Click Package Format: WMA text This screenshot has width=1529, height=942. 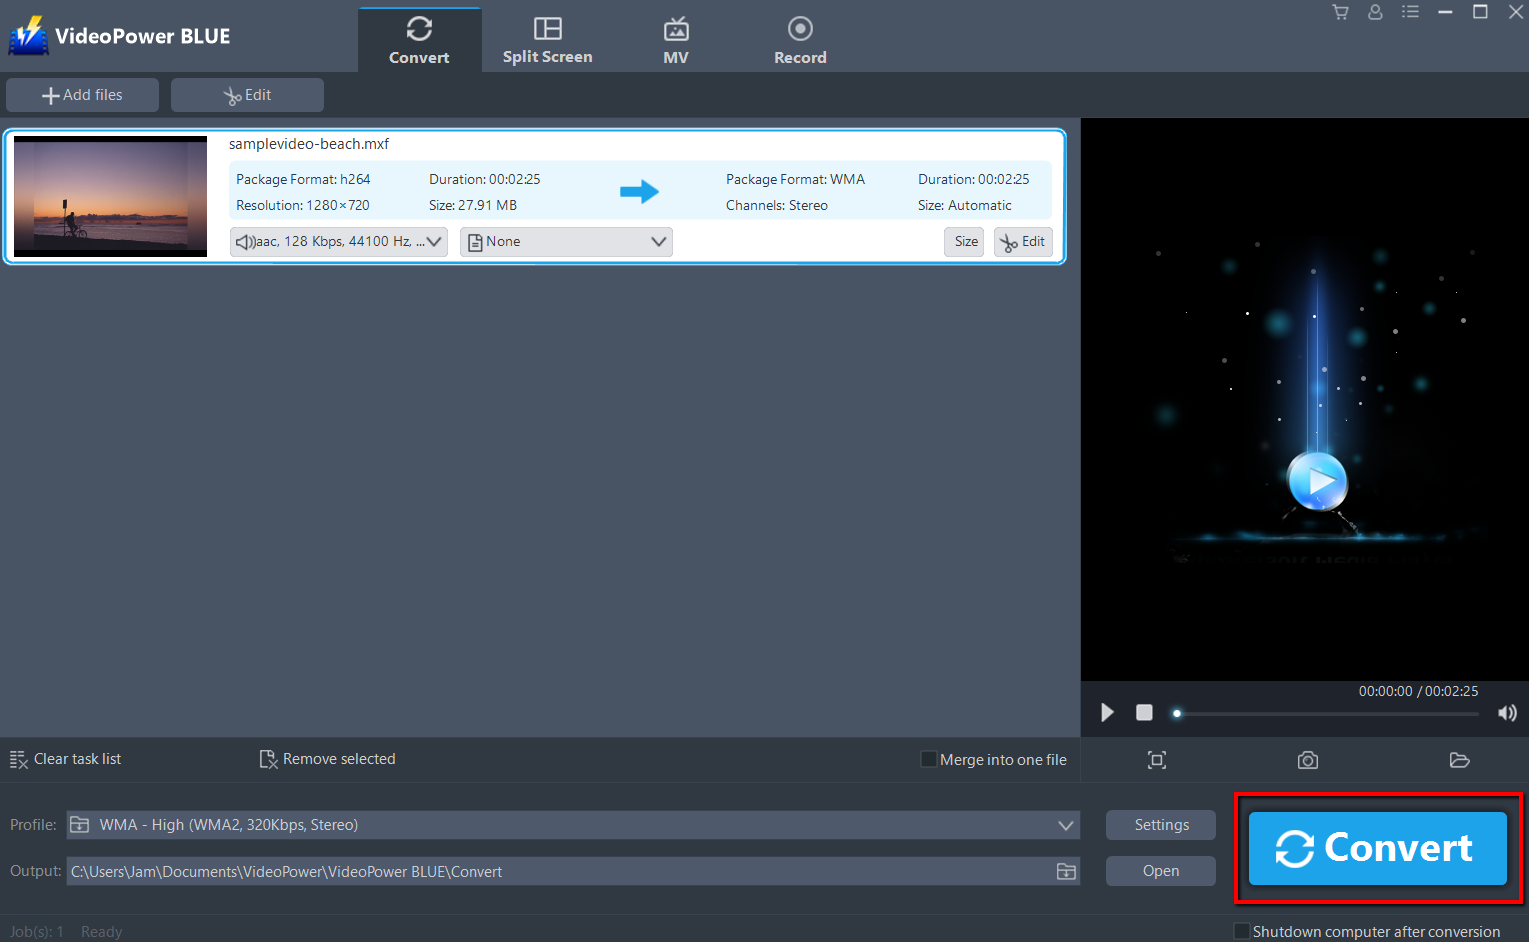click(795, 179)
